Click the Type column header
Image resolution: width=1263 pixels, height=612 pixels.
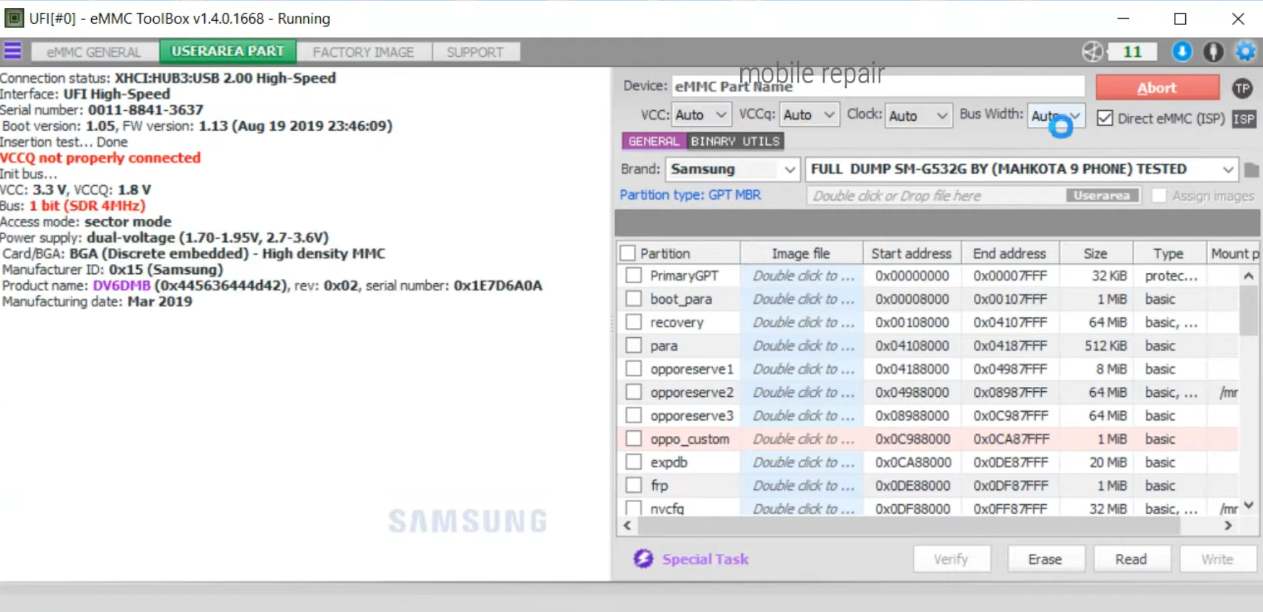coord(1168,253)
